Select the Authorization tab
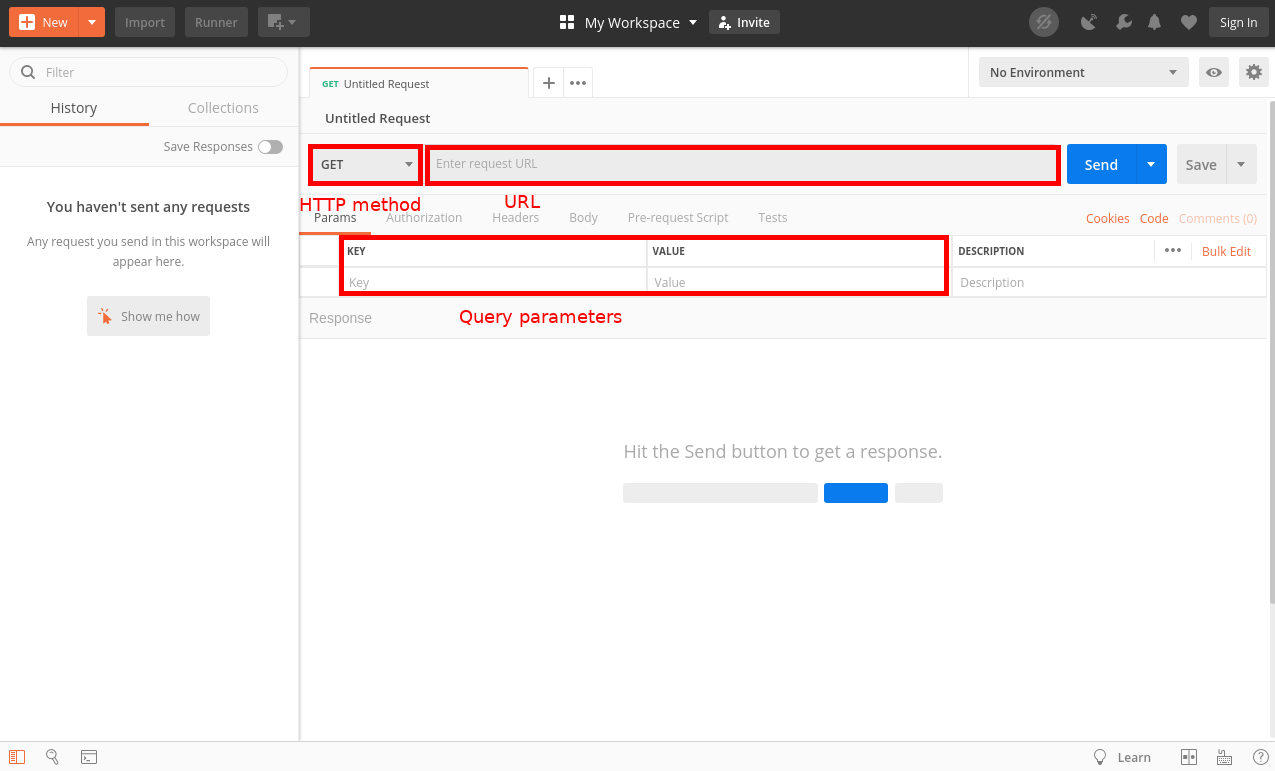Viewport: 1275px width, 771px height. pyautogui.click(x=424, y=217)
